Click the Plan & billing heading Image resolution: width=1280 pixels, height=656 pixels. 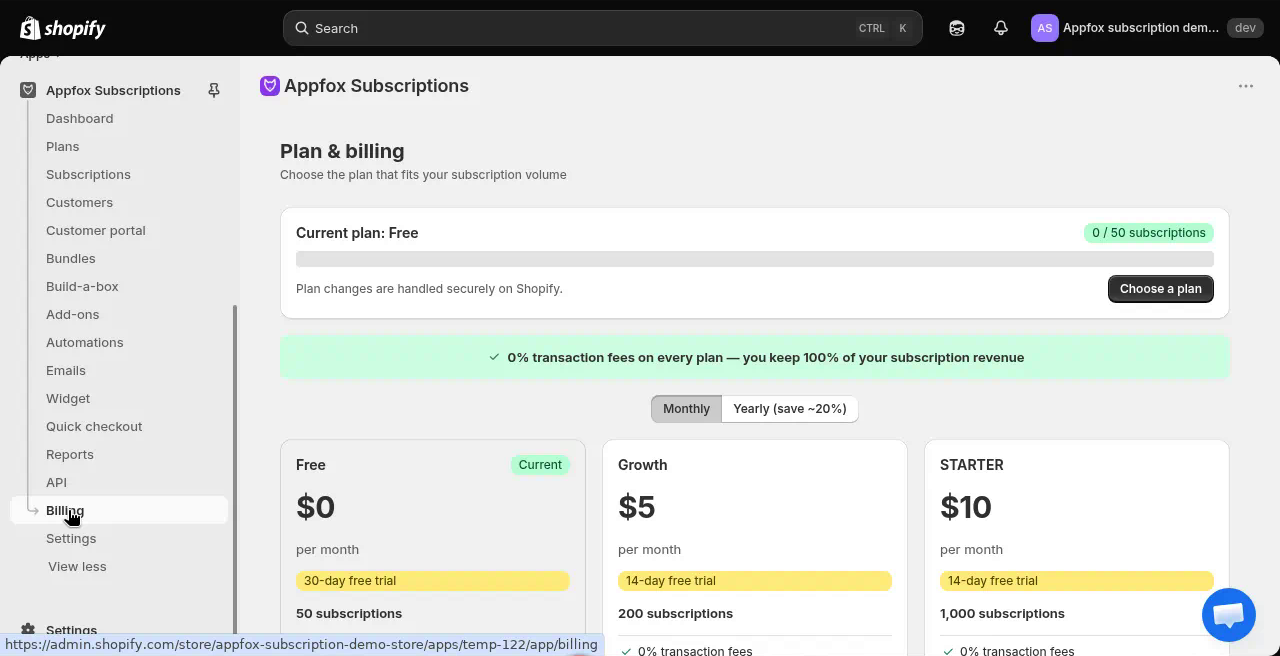342,151
